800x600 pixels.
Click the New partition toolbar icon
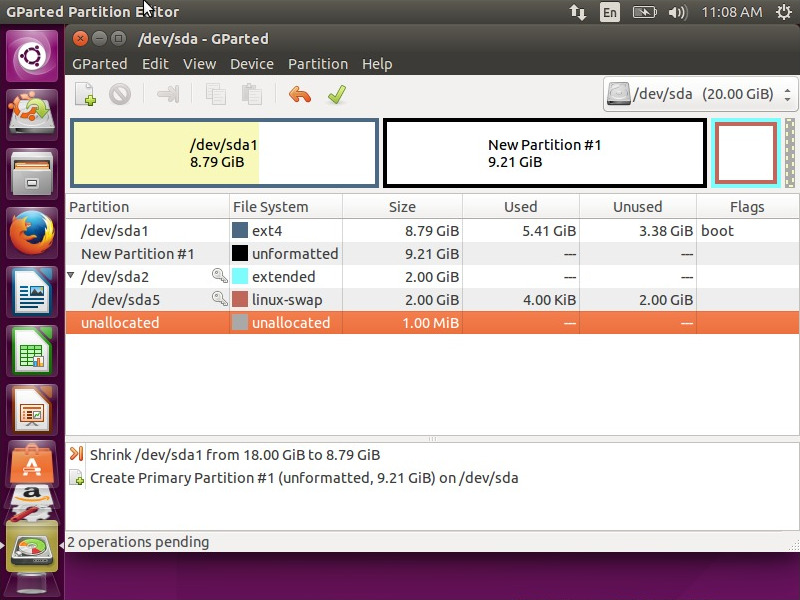click(85, 94)
